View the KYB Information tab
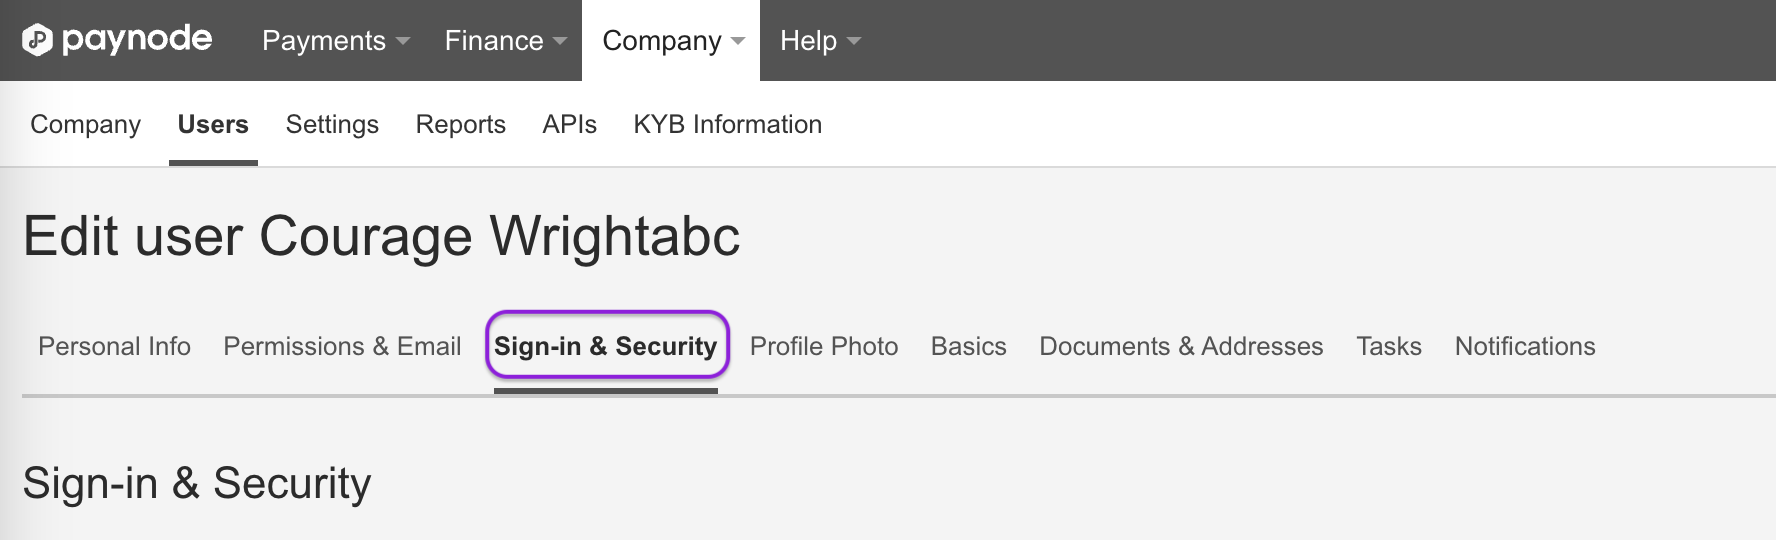Viewport: 1776px width, 540px height. point(727,124)
